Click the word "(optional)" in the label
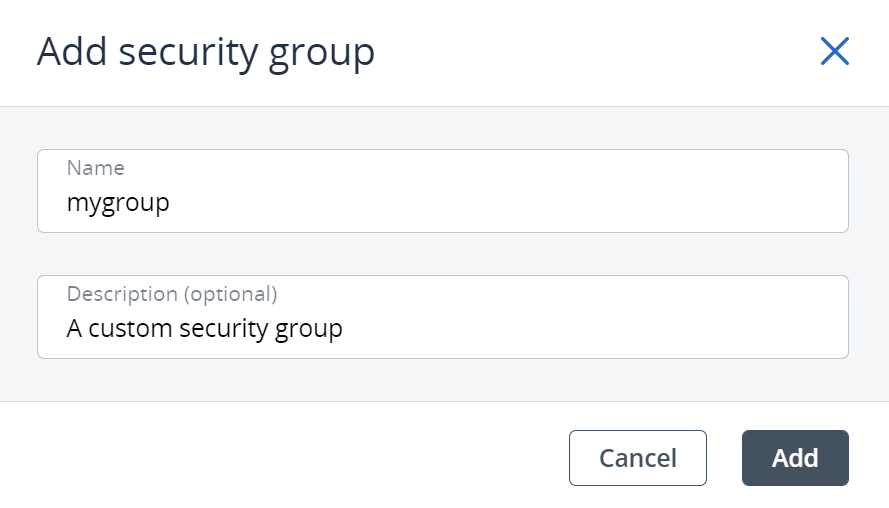The height and width of the screenshot is (508, 889). (x=229, y=294)
